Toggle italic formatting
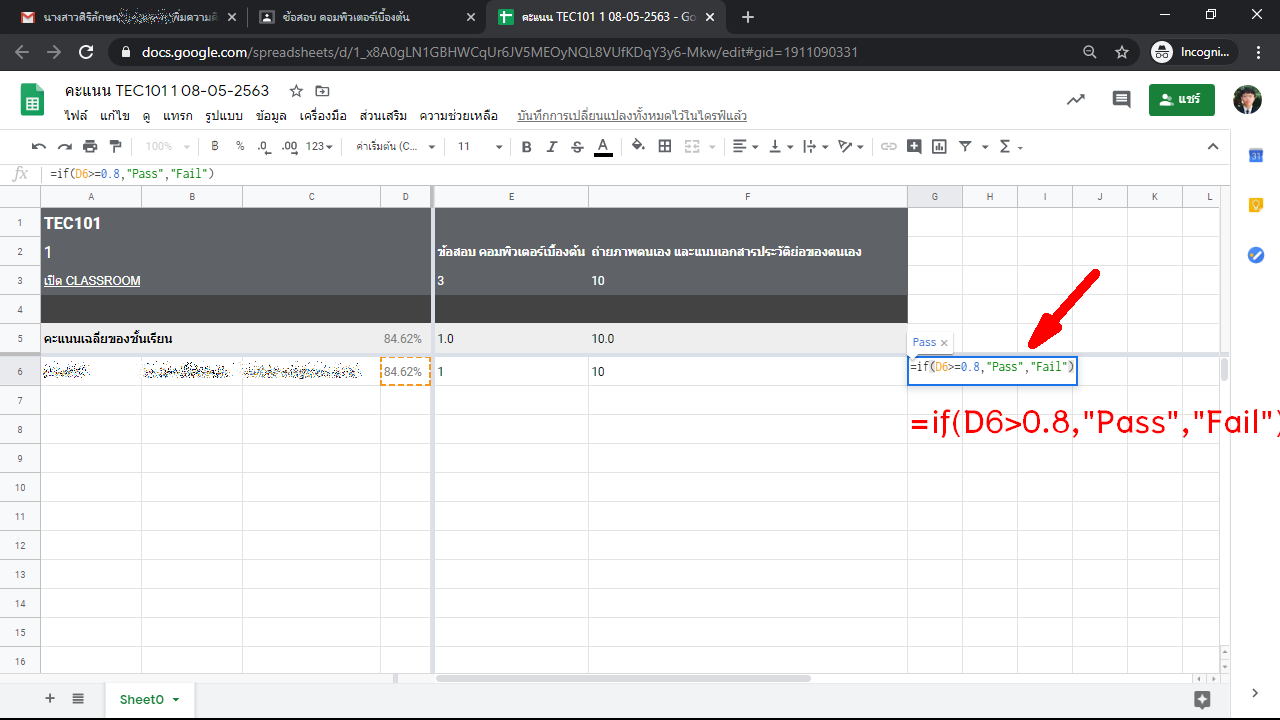1280x720 pixels. [552, 147]
